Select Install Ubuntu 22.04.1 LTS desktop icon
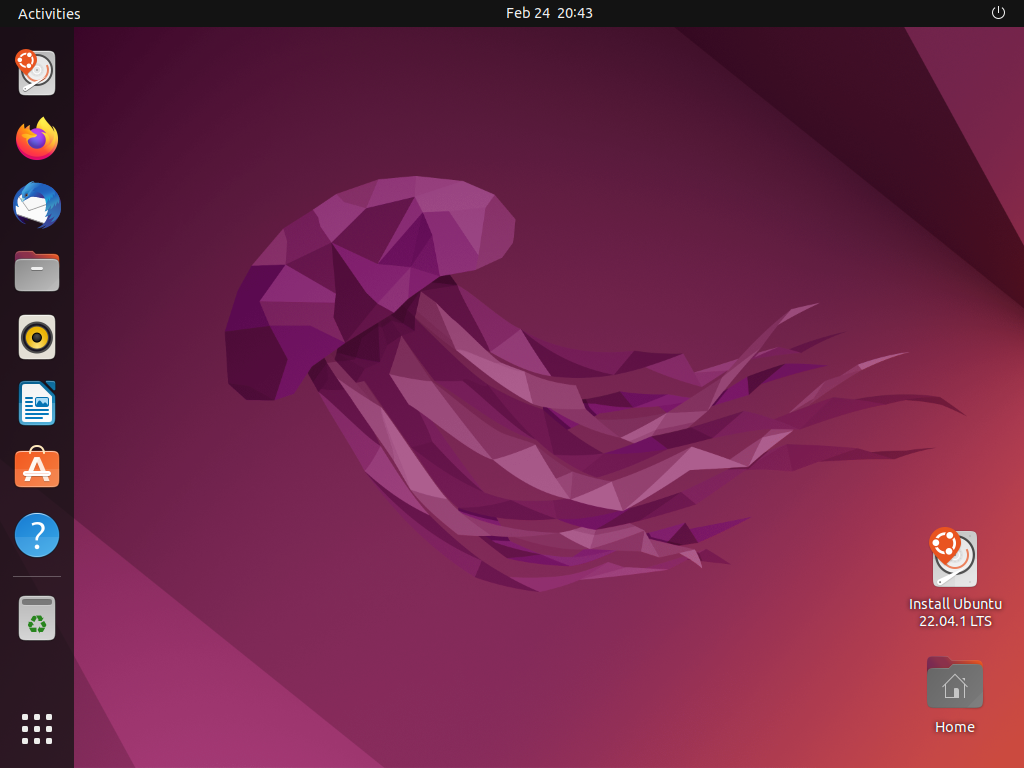Viewport: 1024px width, 768px height. pyautogui.click(x=954, y=558)
